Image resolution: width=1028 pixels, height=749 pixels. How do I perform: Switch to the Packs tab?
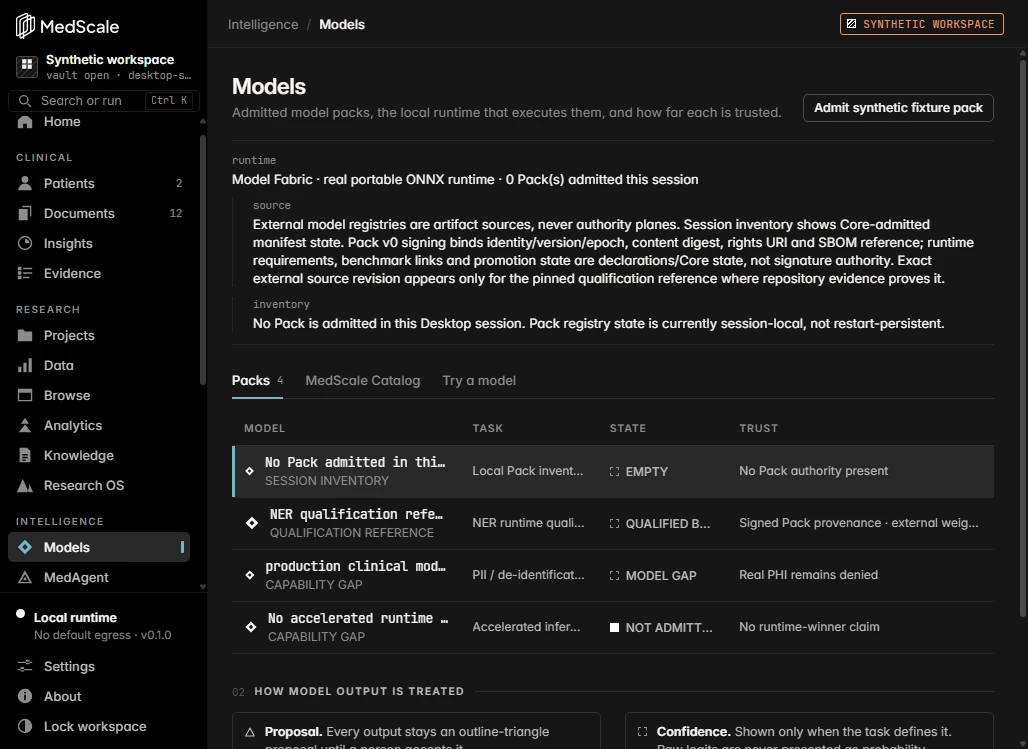tap(258, 381)
